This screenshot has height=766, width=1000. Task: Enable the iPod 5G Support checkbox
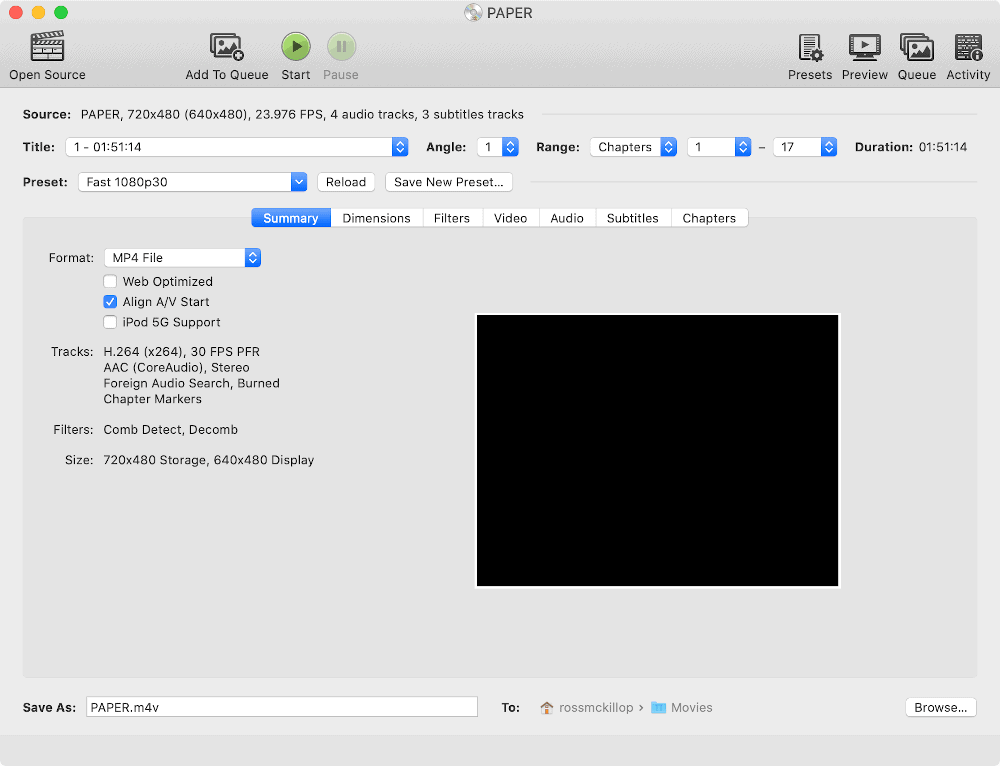pyautogui.click(x=111, y=322)
